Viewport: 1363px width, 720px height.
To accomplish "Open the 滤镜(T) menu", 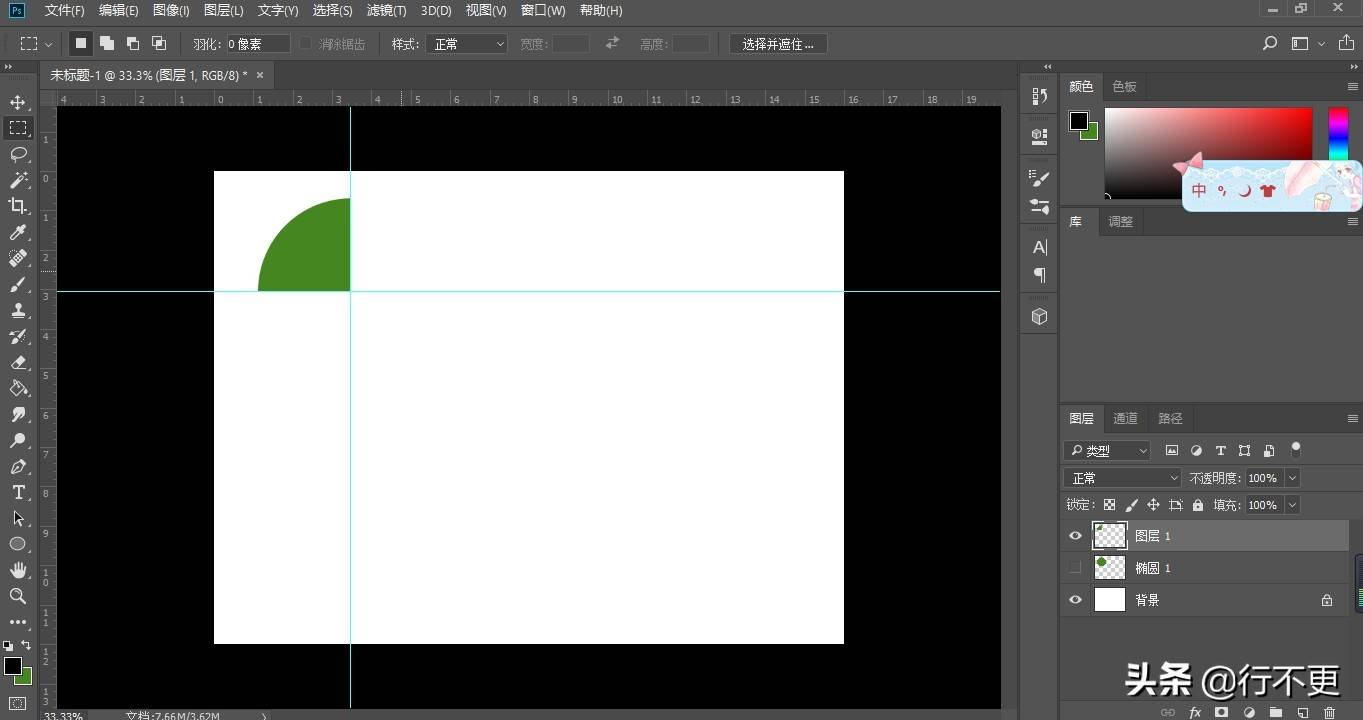I will [x=386, y=10].
